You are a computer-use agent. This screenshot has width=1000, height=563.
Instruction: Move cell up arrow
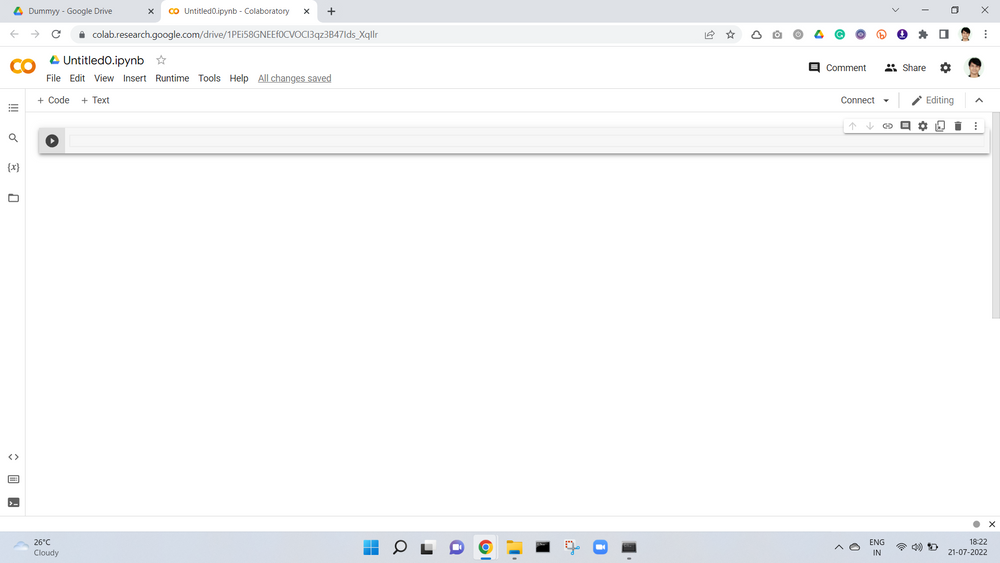click(853, 126)
